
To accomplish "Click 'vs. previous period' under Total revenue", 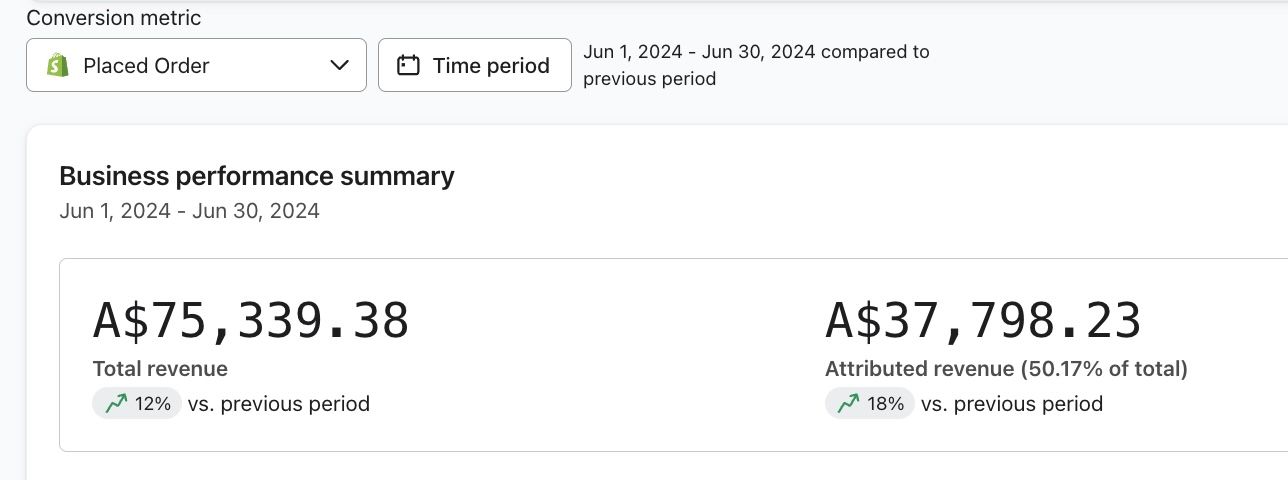I will click(279, 404).
